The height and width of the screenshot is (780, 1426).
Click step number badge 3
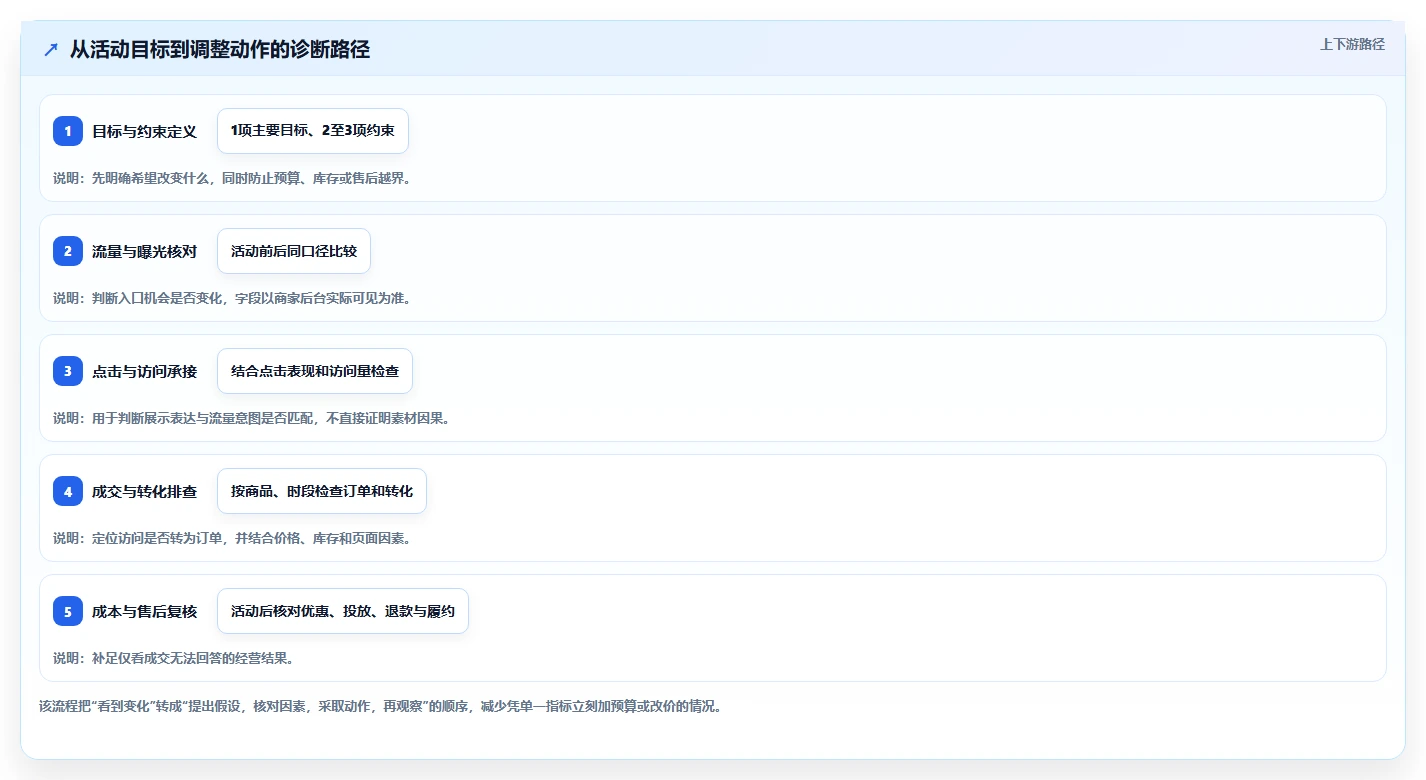(68, 371)
